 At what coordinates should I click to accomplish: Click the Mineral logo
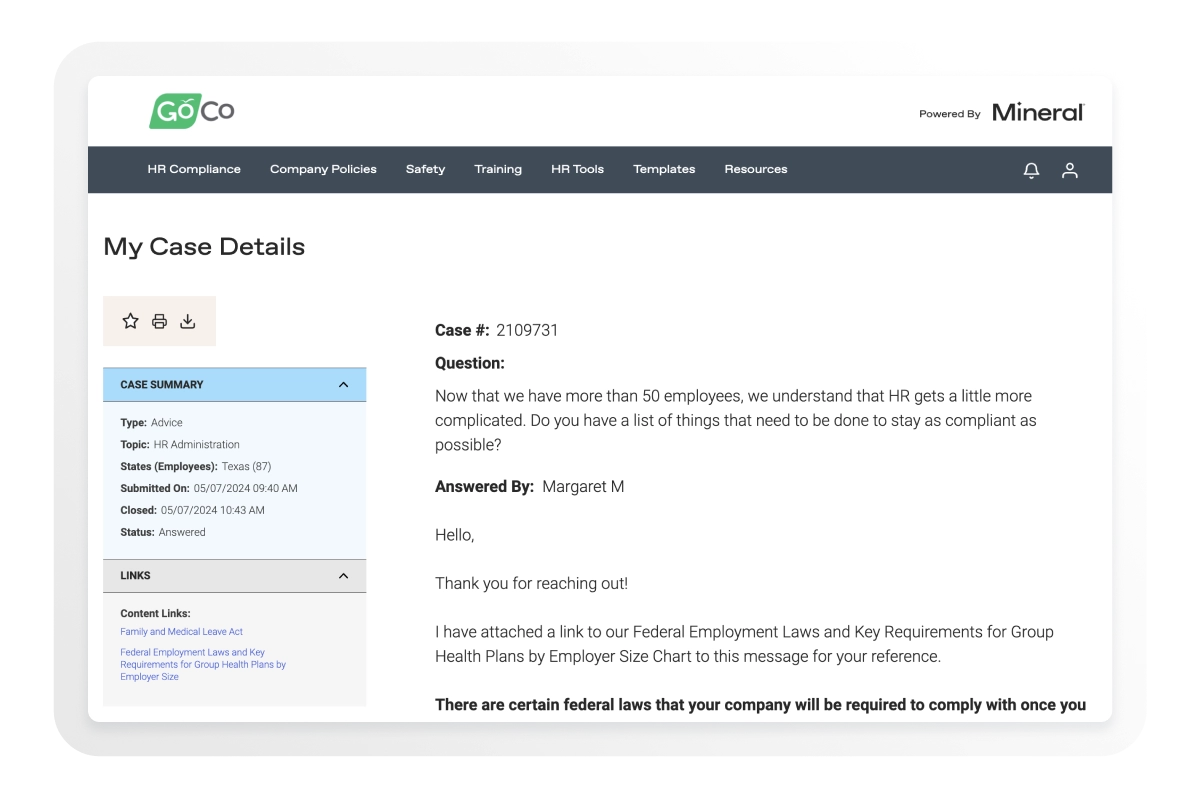tap(1037, 112)
